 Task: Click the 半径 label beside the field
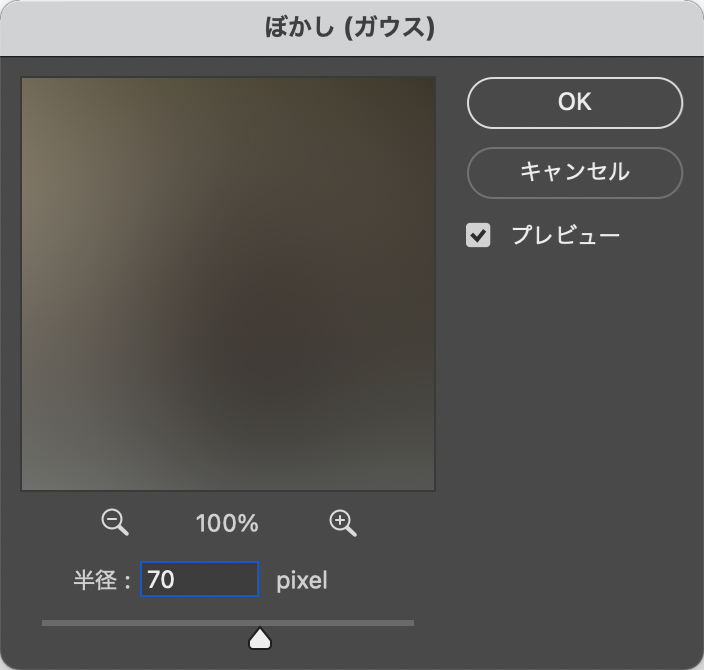pyautogui.click(x=95, y=580)
